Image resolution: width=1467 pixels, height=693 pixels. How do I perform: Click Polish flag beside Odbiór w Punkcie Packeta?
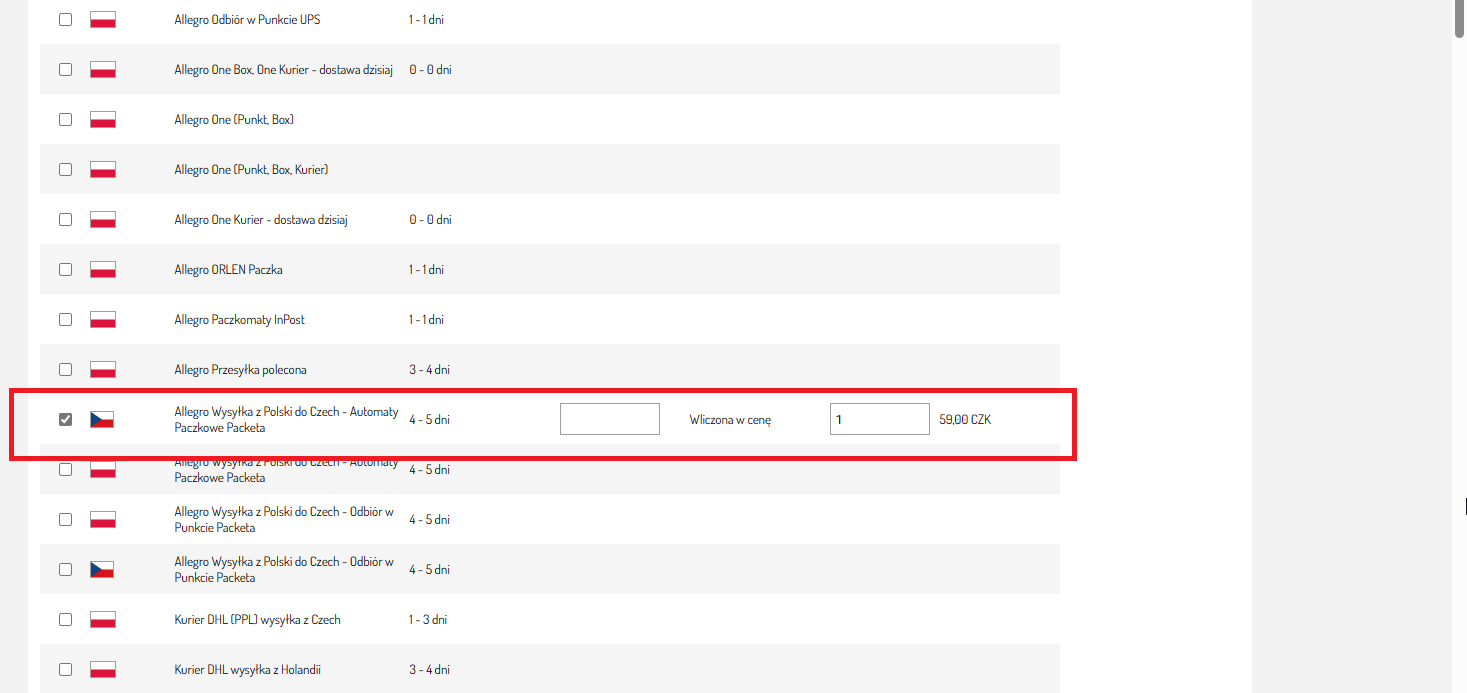pos(102,519)
